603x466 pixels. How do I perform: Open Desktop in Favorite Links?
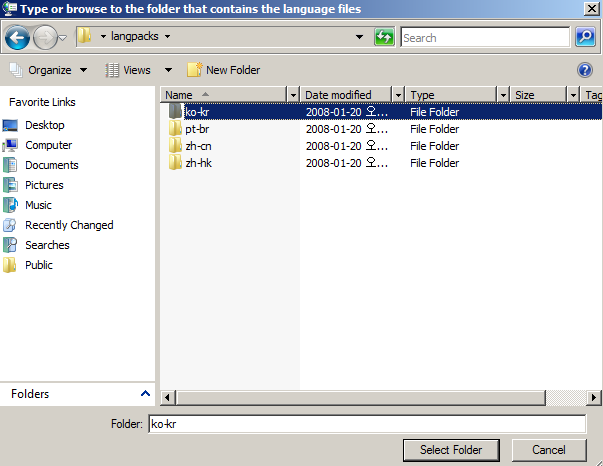(45, 125)
